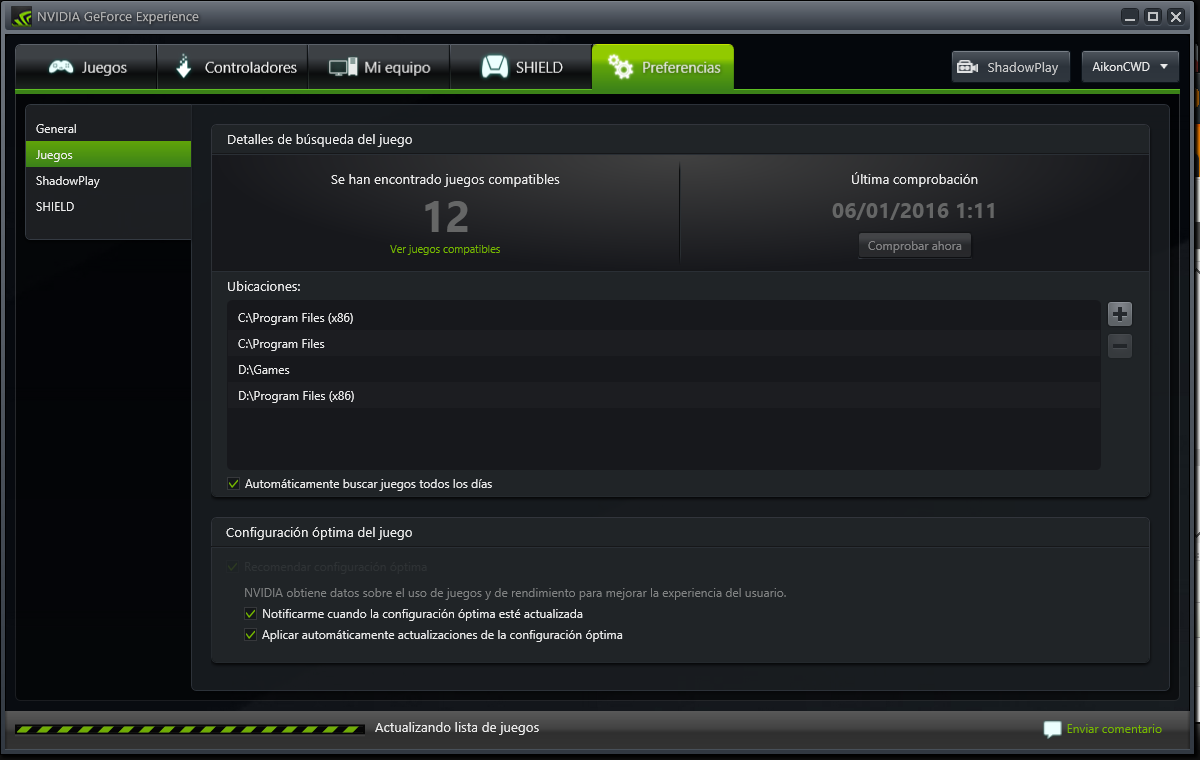
Task: Add a new game location with plus icon
Action: [x=1120, y=314]
